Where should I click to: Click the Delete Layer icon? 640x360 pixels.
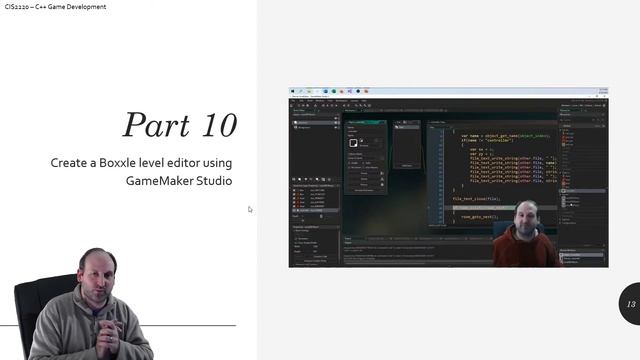329,179
